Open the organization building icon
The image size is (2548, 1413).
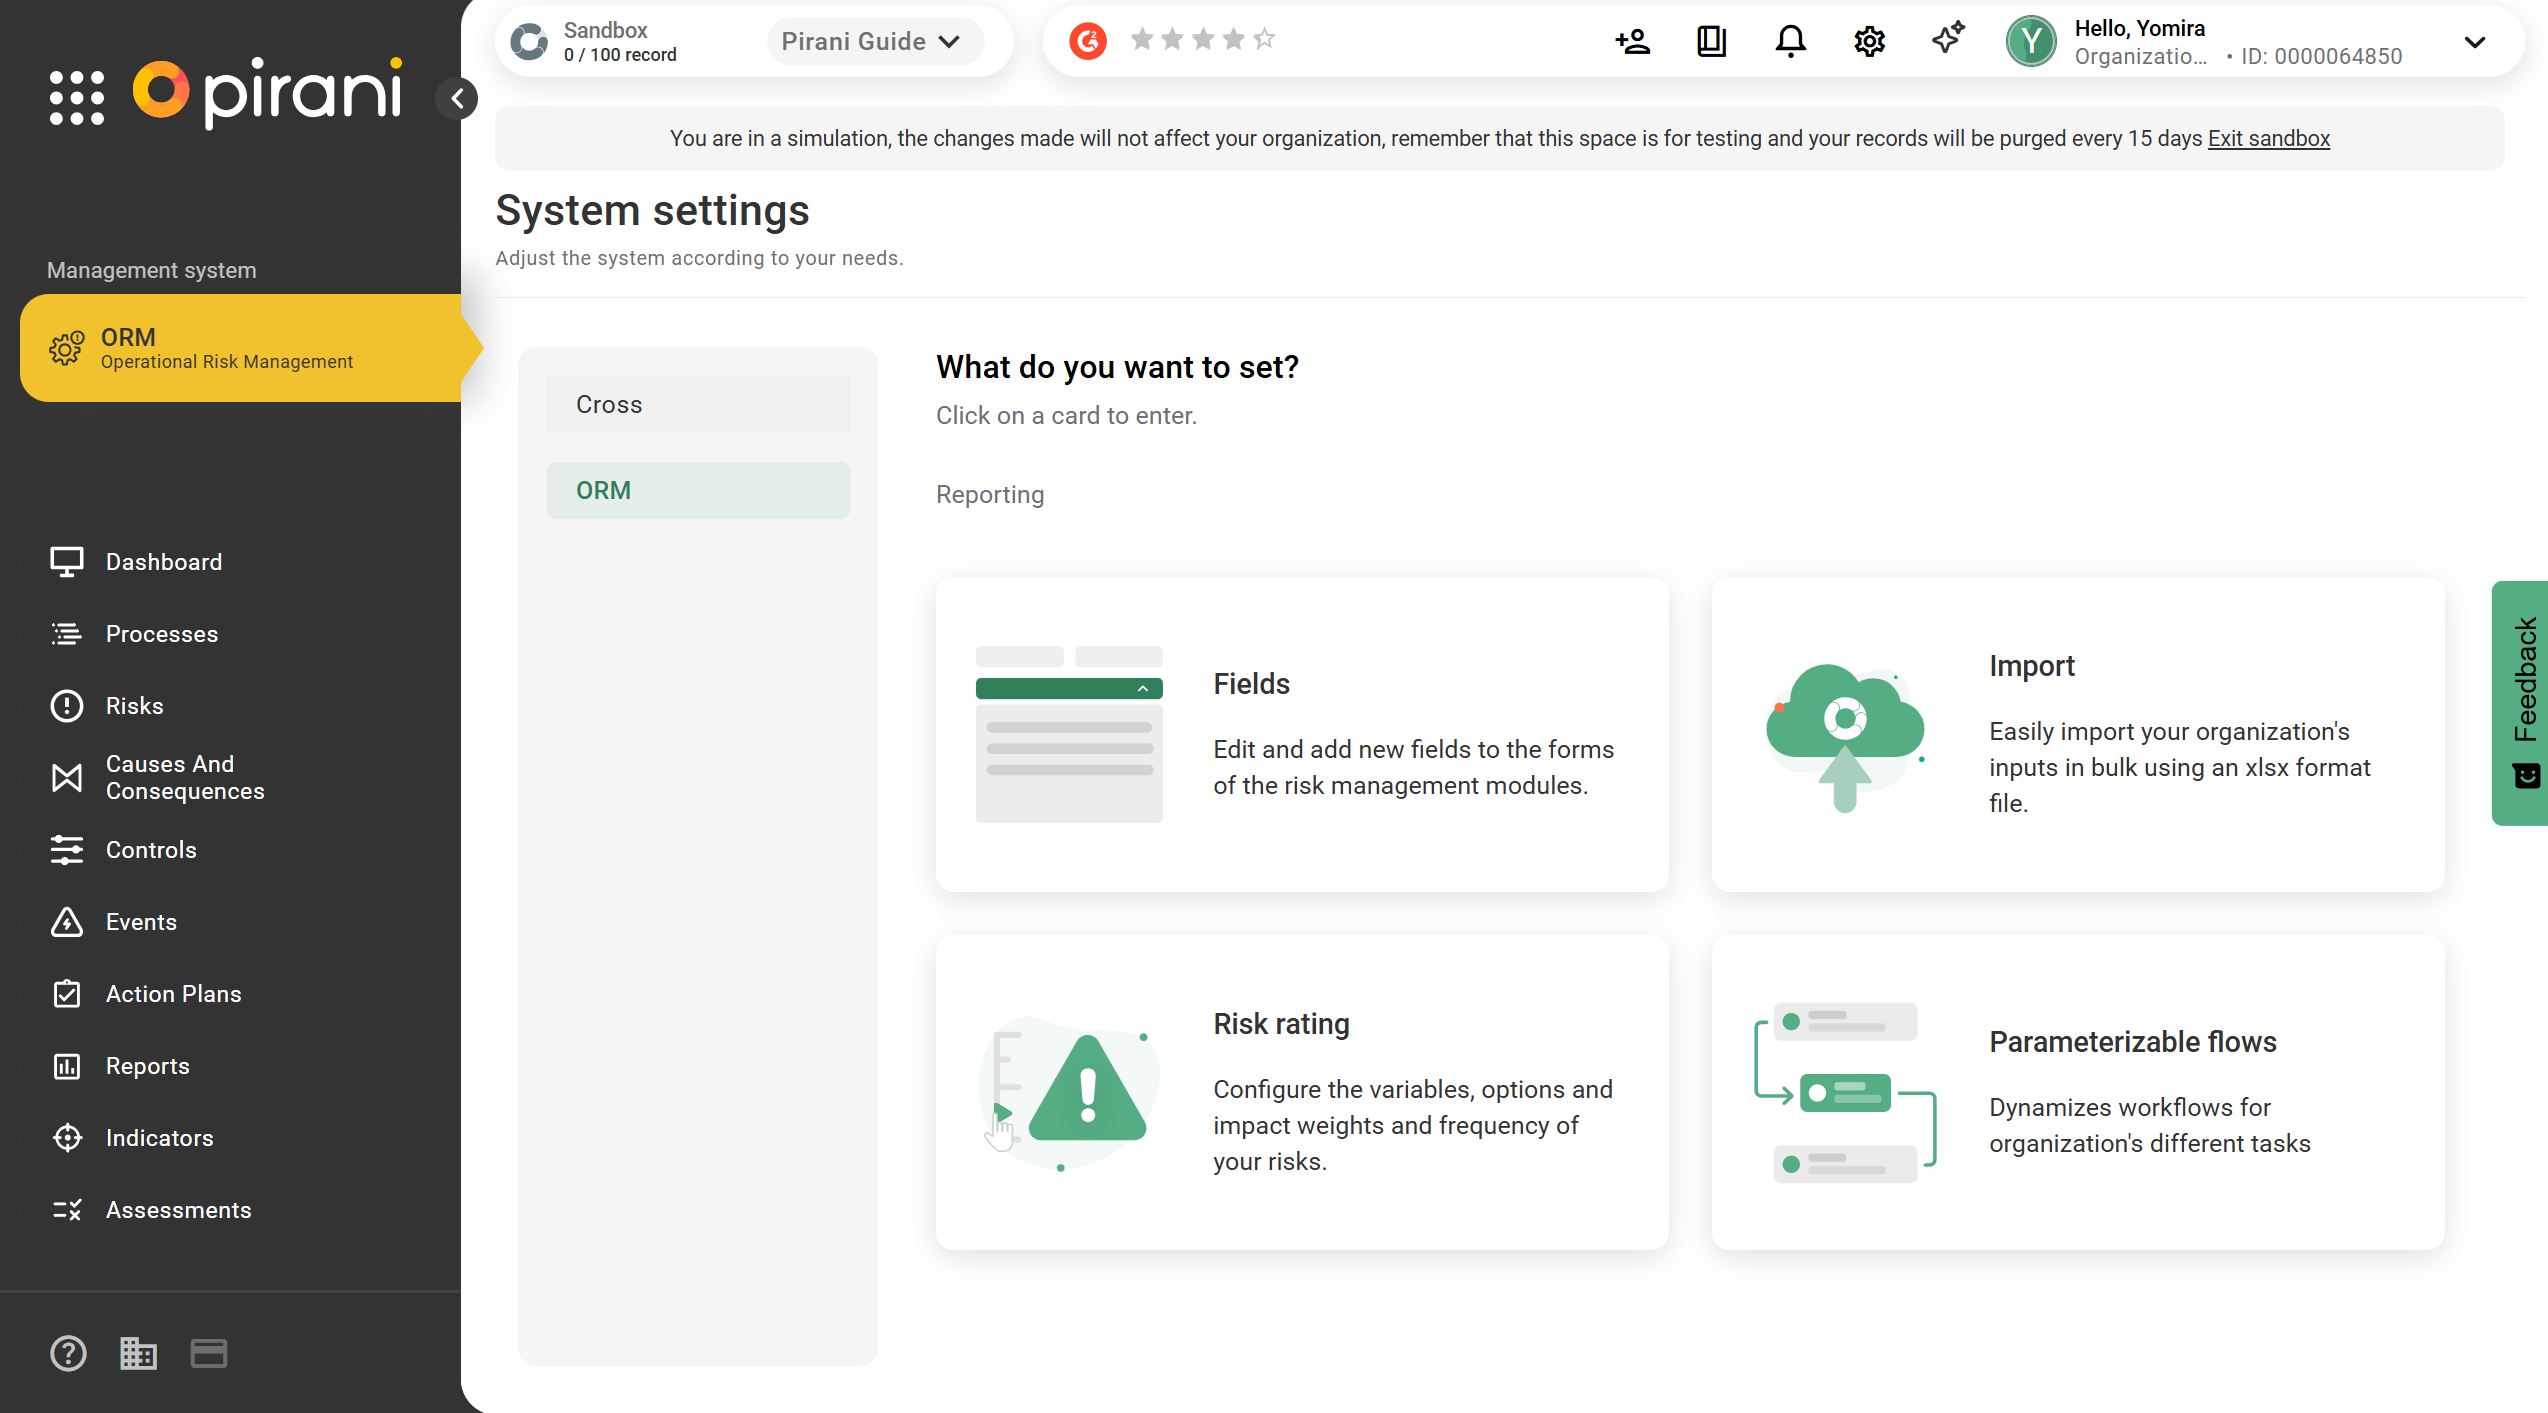[x=138, y=1353]
